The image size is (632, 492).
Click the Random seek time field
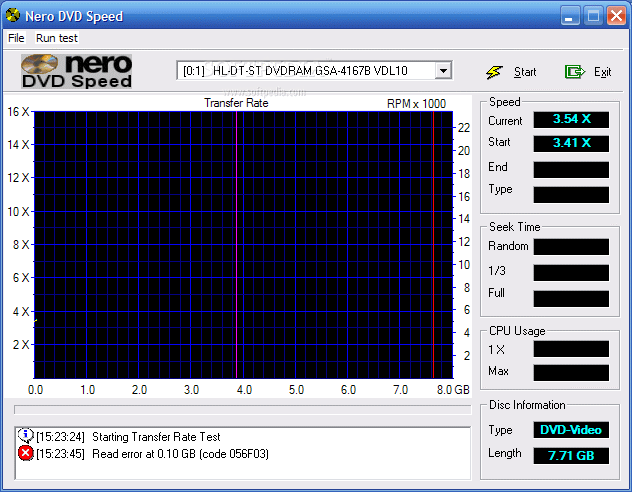pos(571,247)
